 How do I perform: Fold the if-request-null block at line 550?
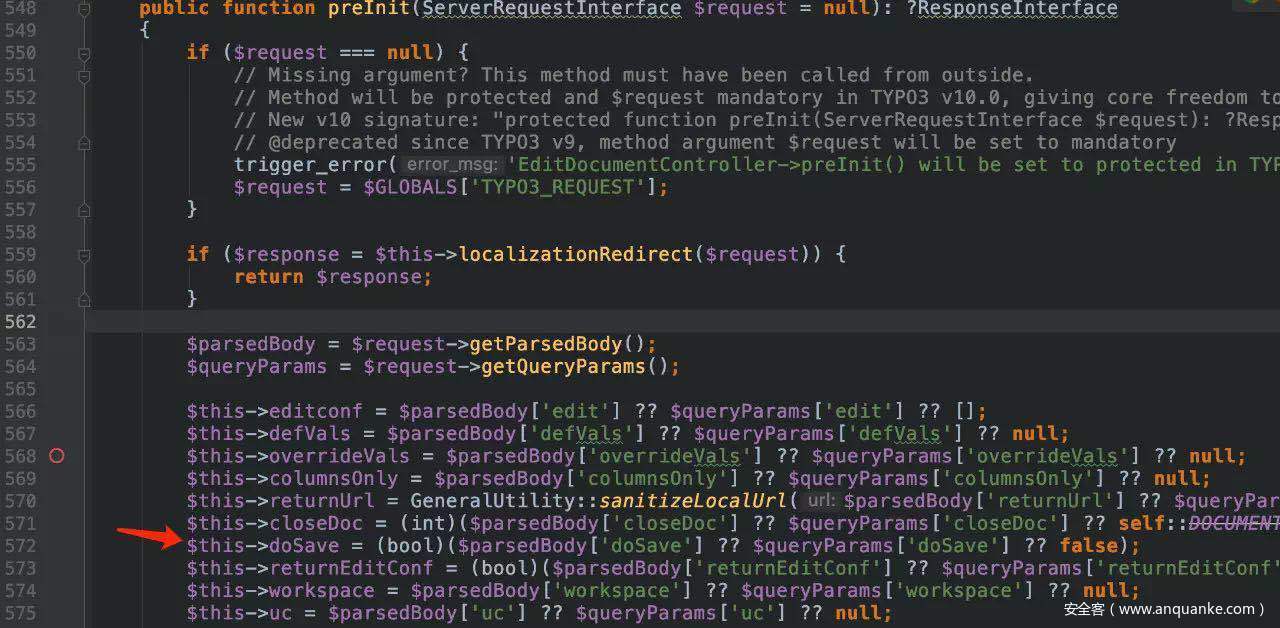point(84,53)
